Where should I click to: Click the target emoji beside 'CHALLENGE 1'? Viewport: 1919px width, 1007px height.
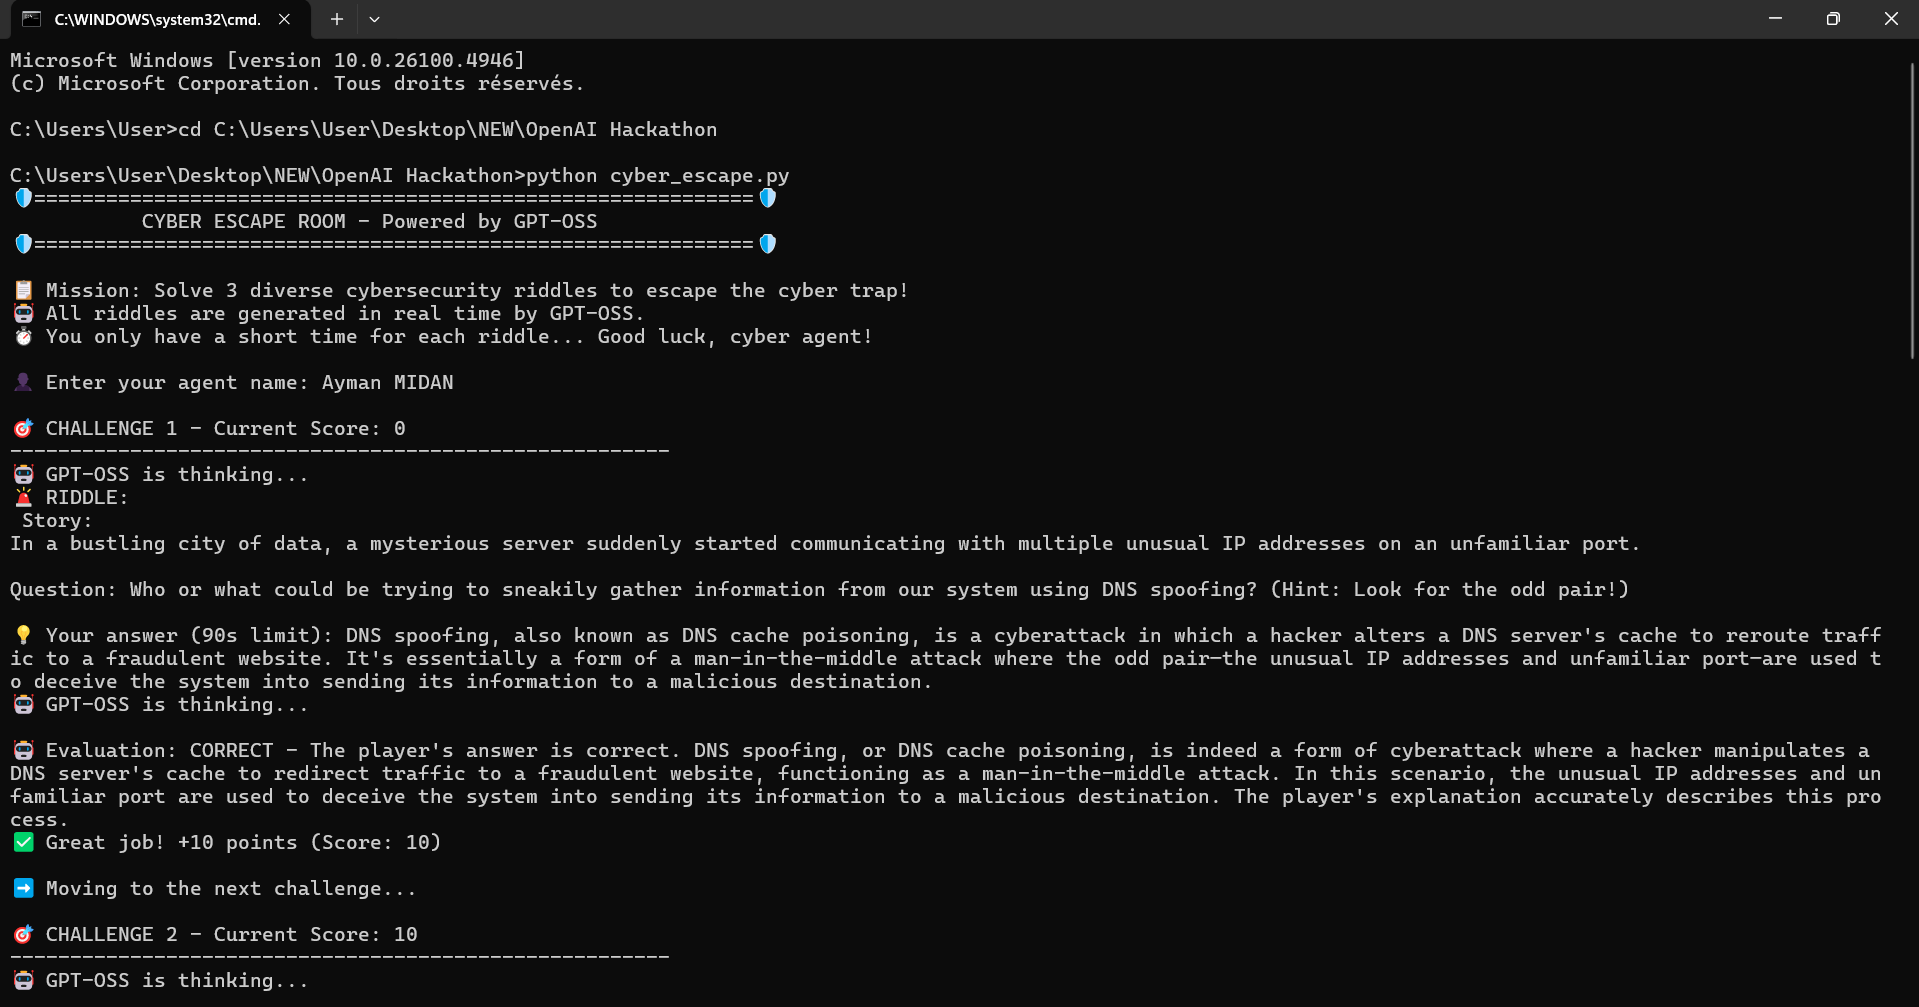click(x=23, y=429)
